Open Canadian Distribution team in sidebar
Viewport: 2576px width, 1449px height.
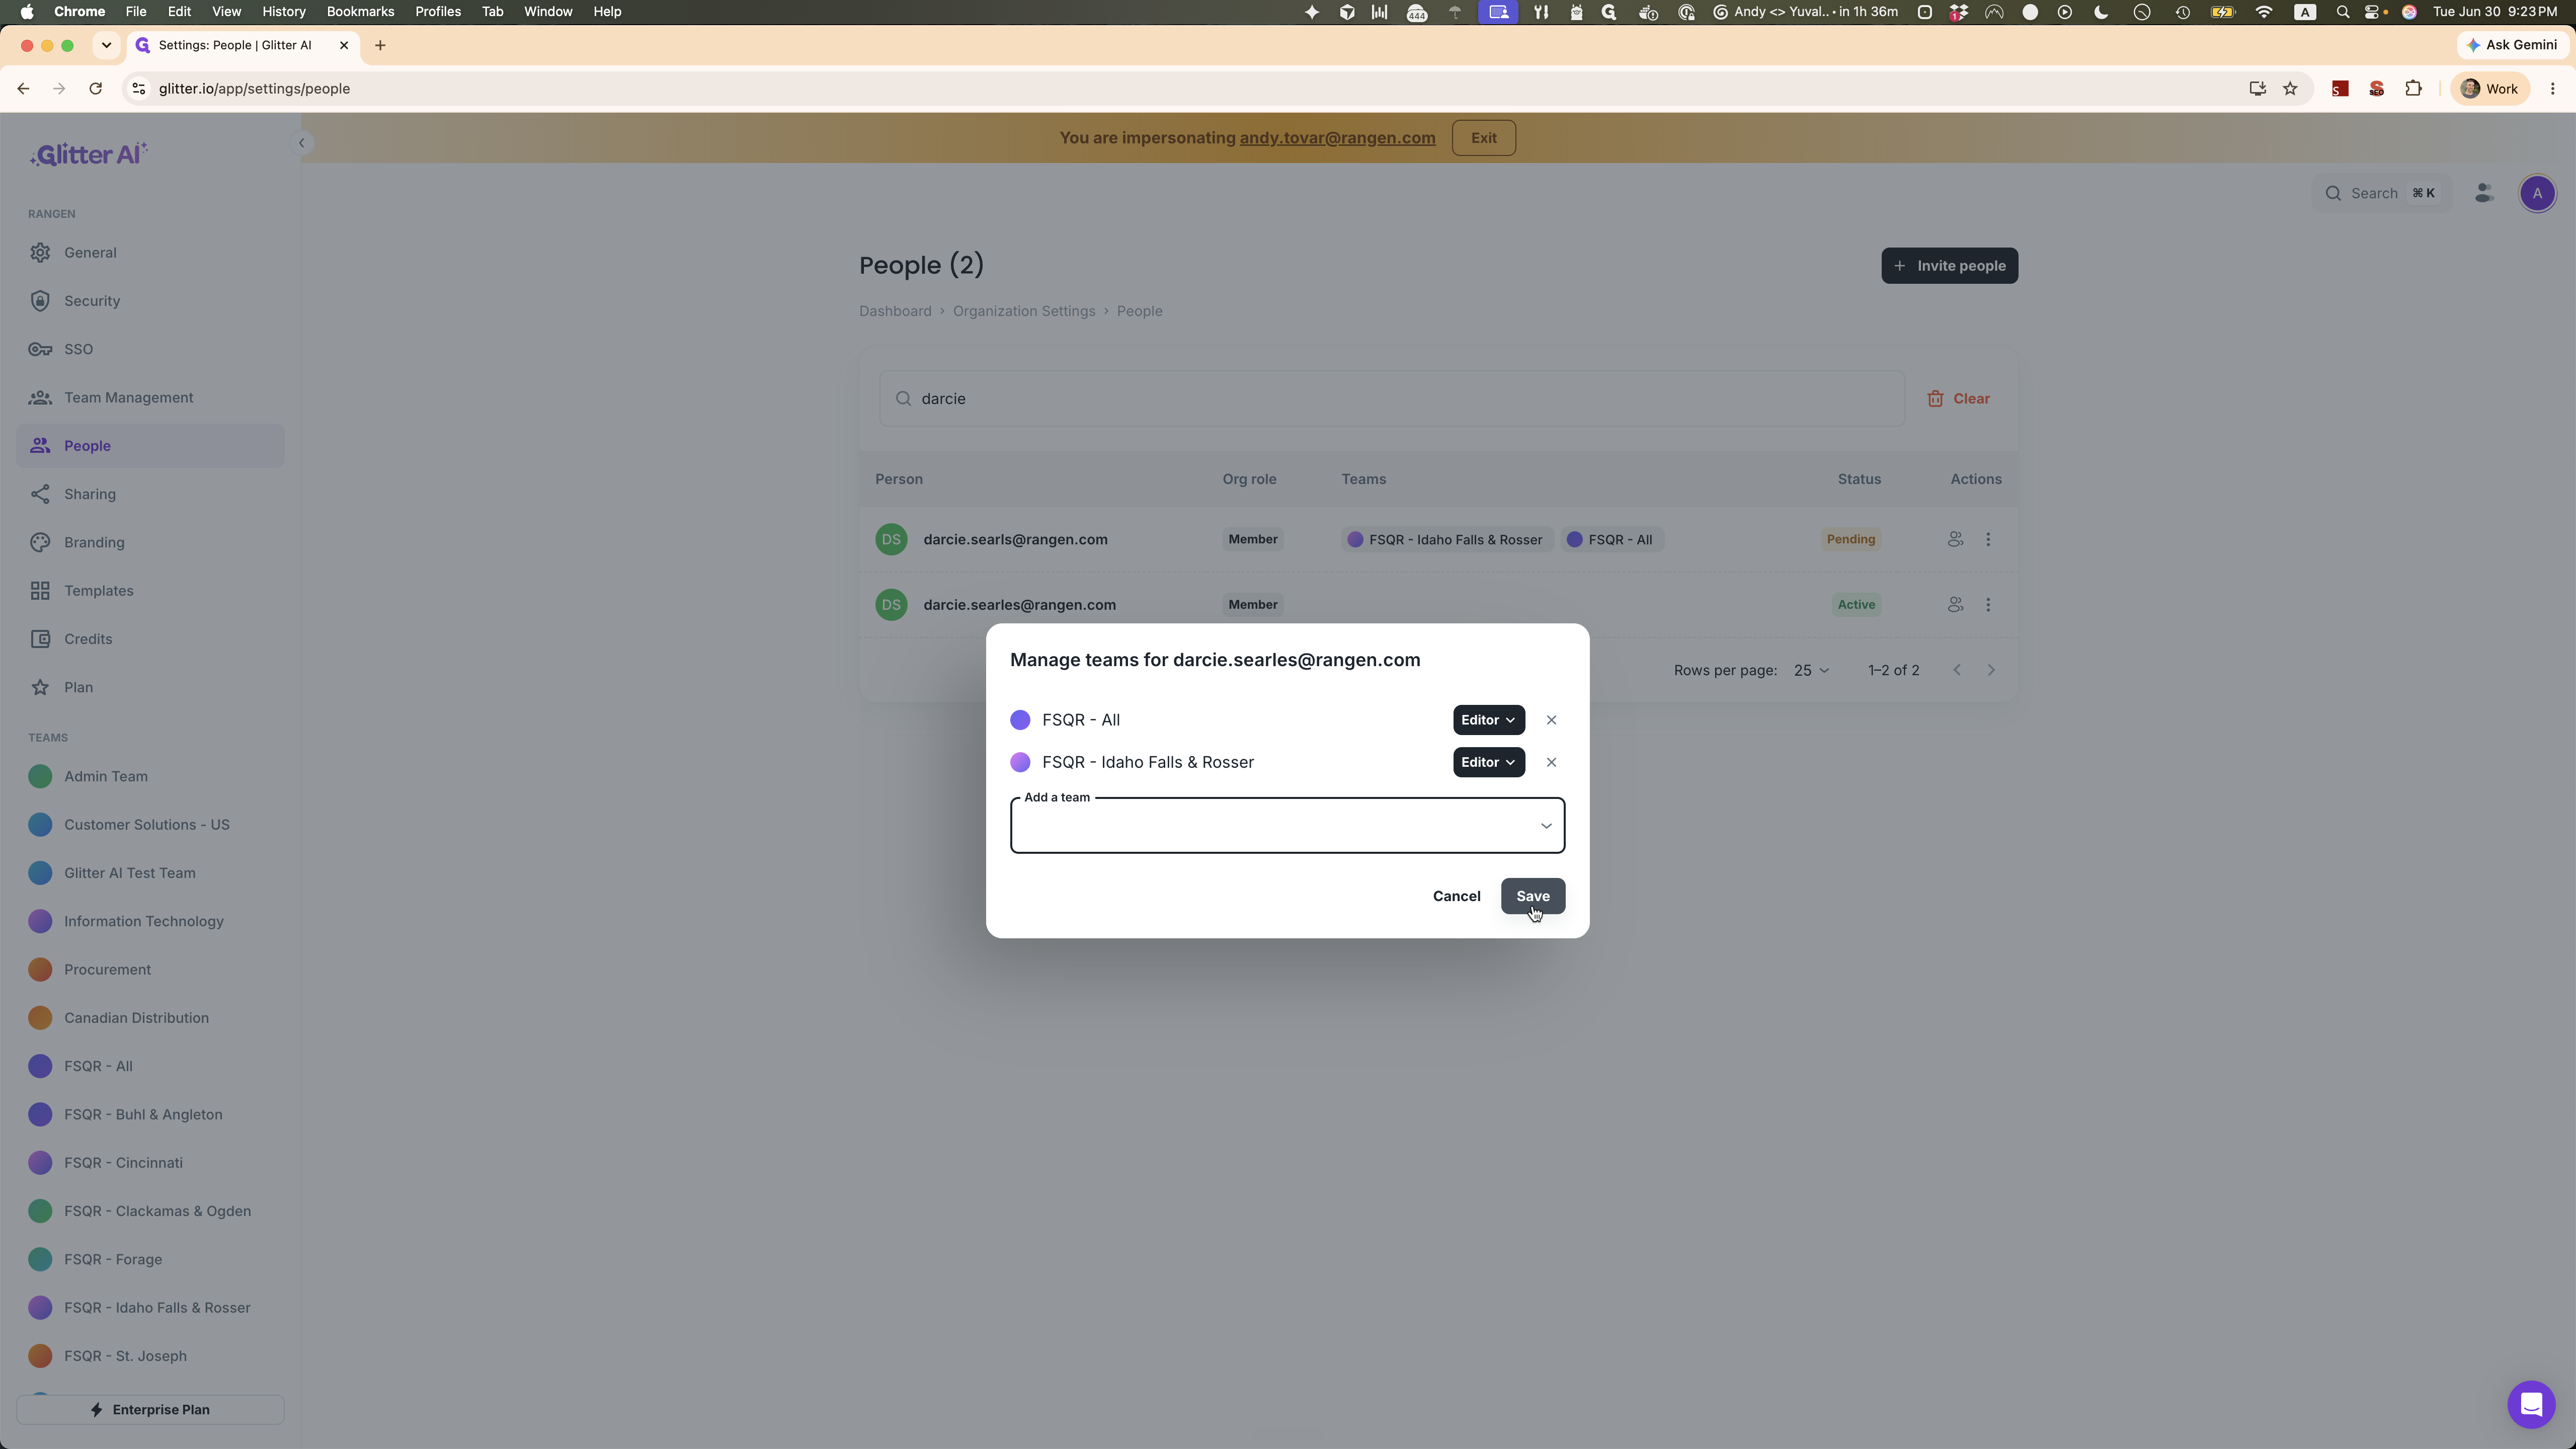(x=150, y=1018)
